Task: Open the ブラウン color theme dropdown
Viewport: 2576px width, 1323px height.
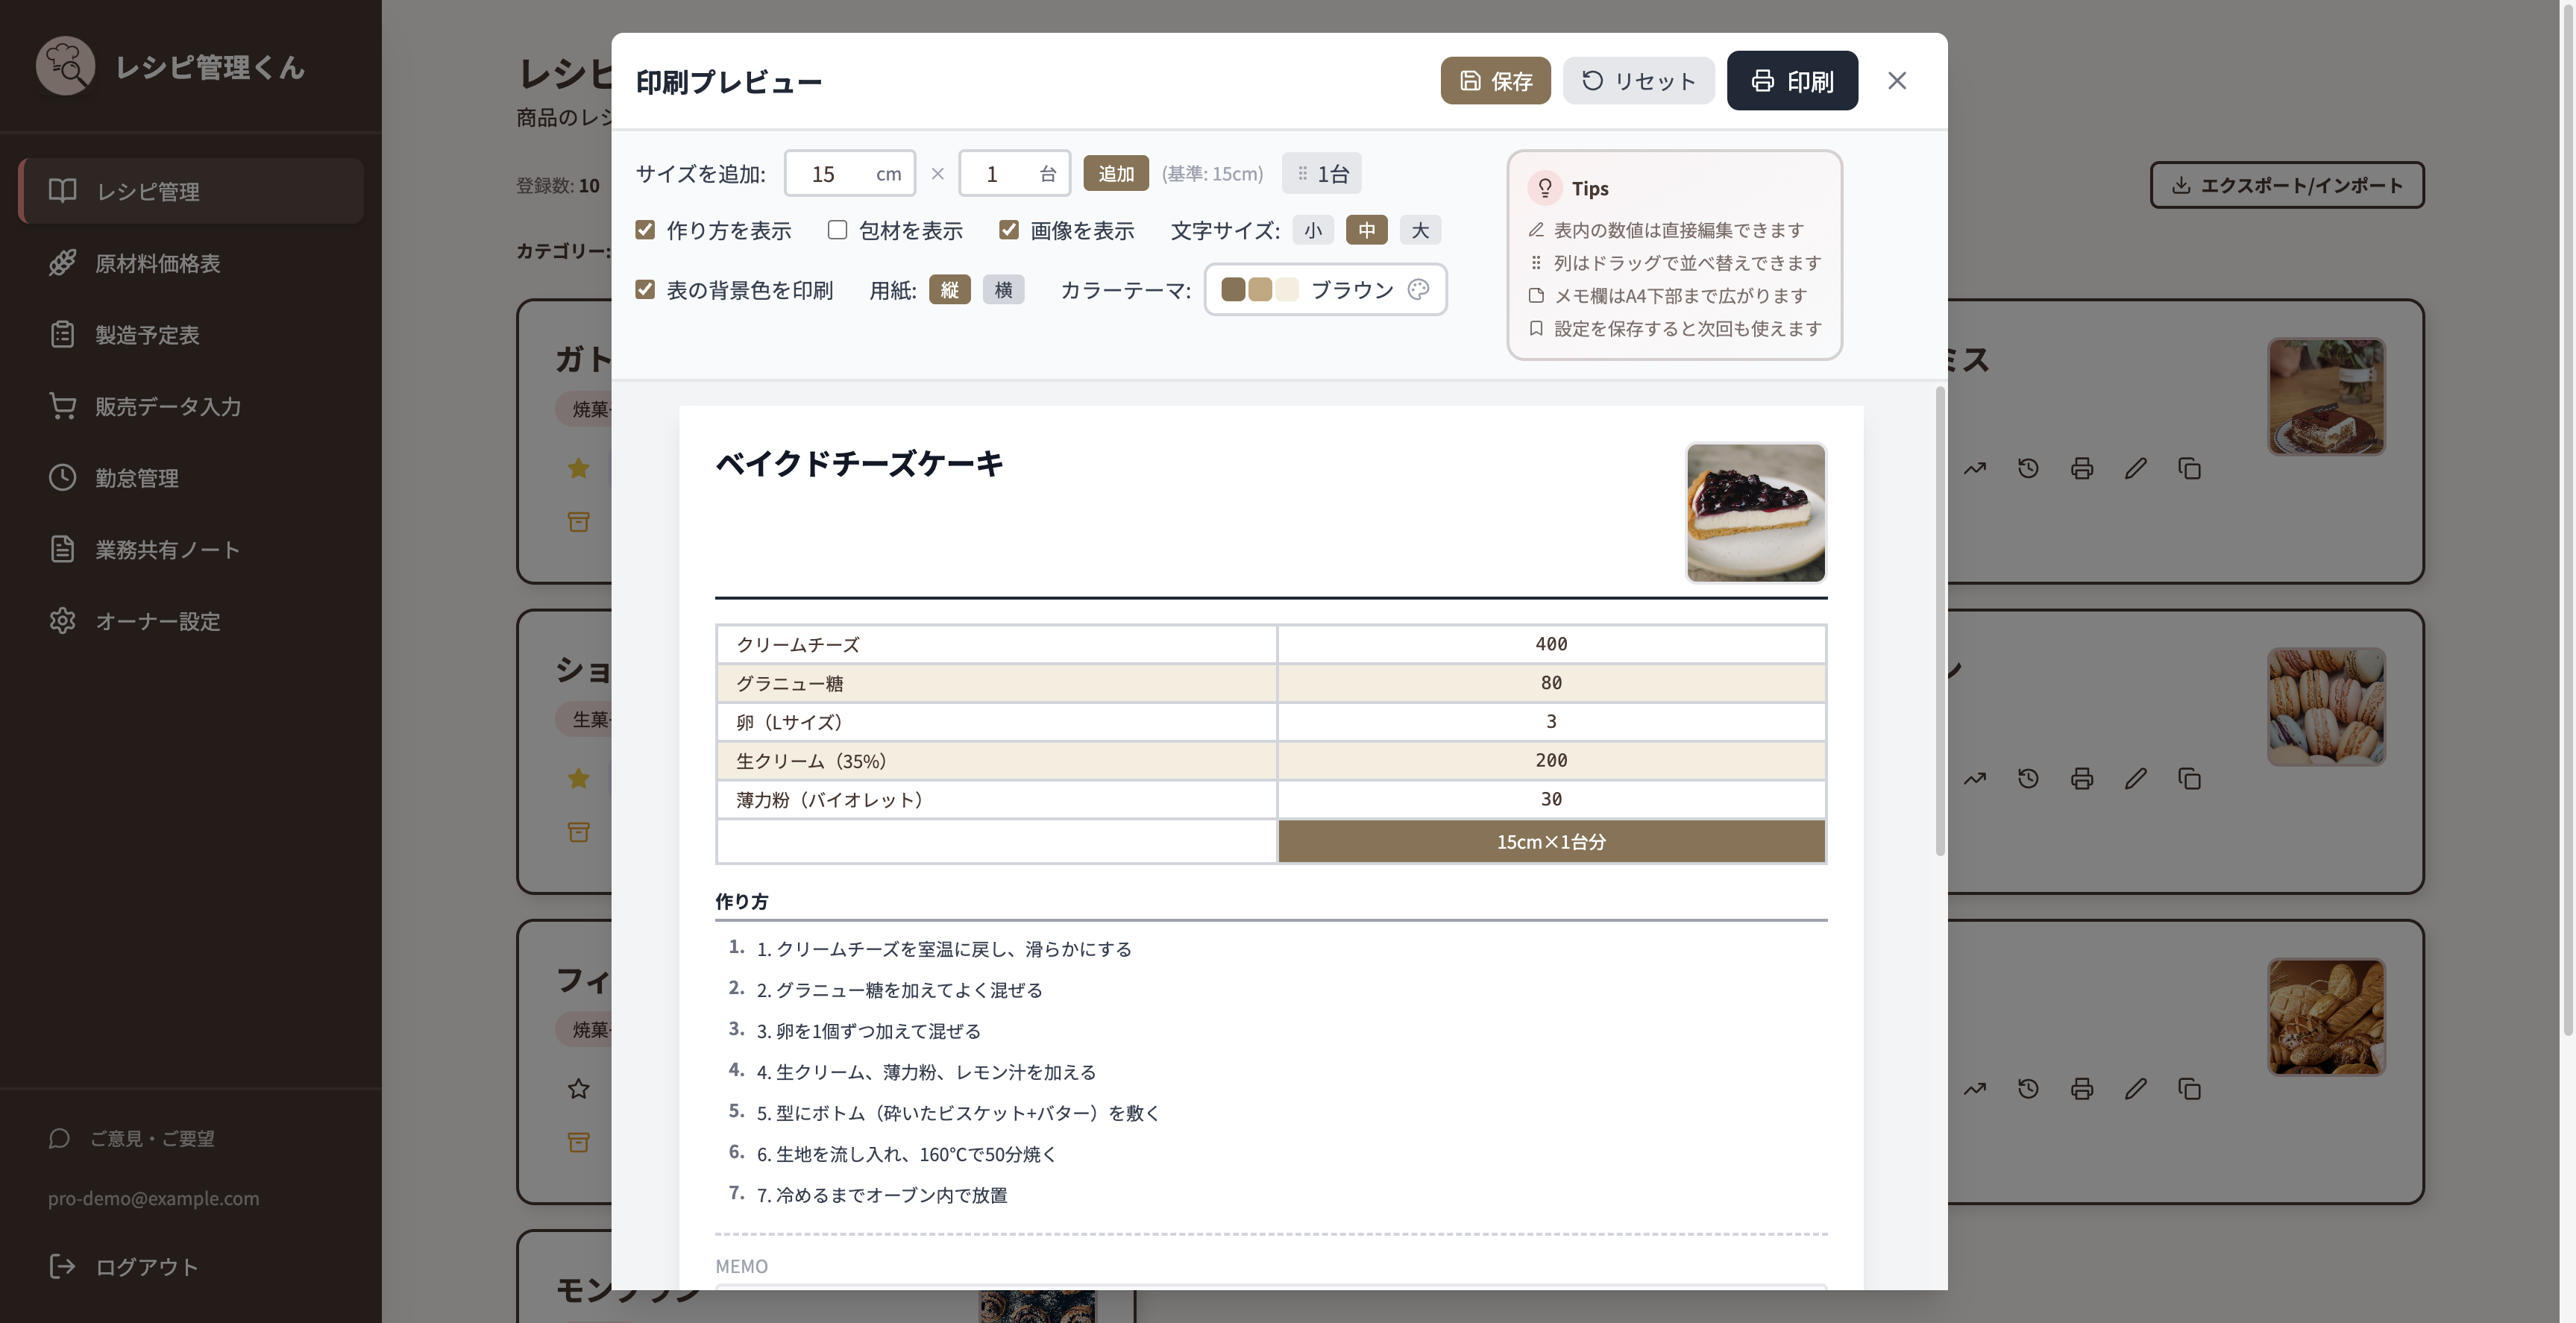Action: point(1325,289)
